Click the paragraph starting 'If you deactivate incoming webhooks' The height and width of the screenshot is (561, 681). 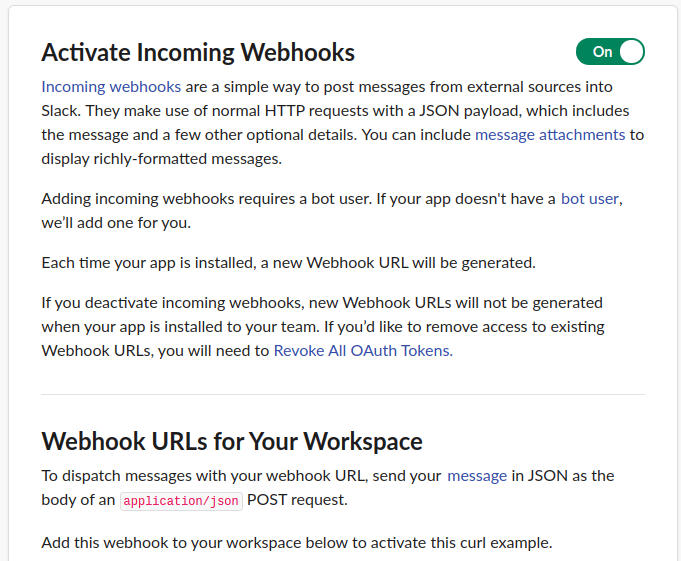(323, 327)
